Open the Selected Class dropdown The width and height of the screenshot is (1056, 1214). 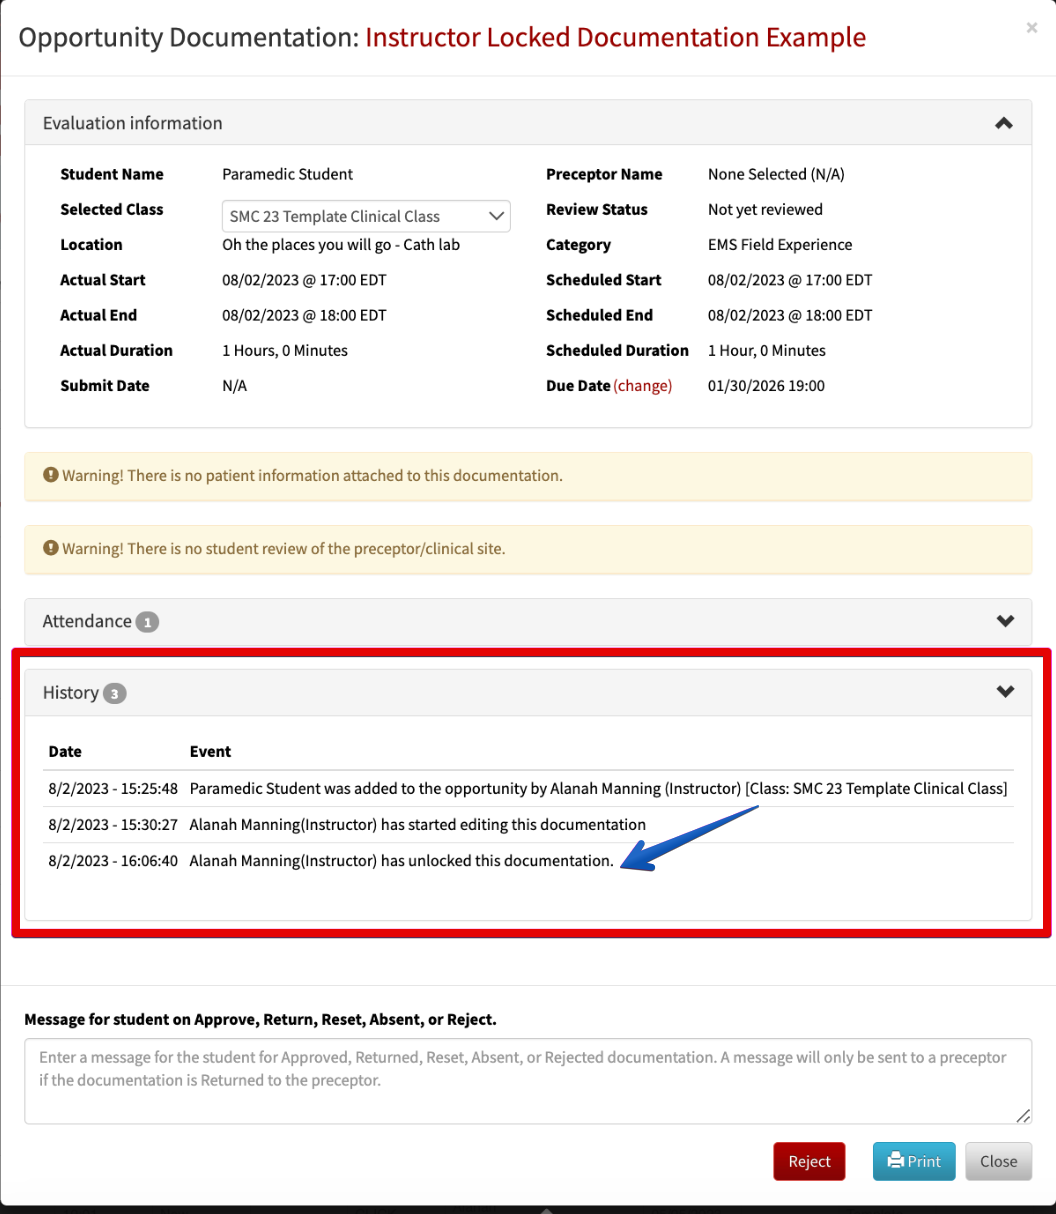coord(366,216)
